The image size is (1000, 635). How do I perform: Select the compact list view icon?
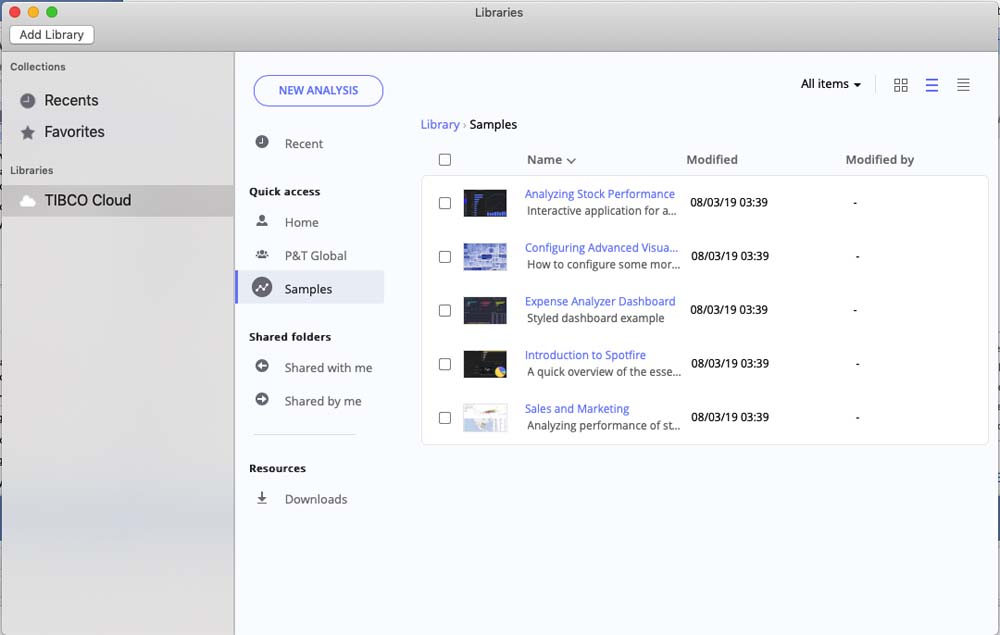[963, 85]
